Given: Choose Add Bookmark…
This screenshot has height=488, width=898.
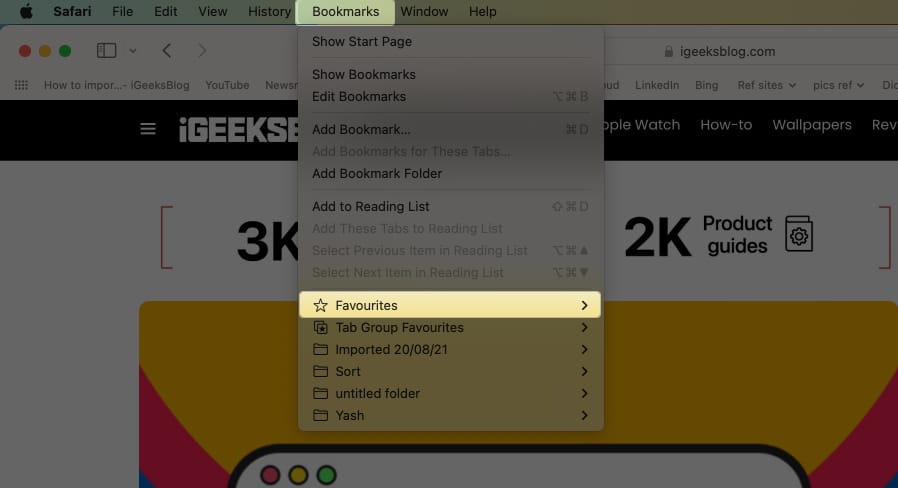Looking at the screenshot, I should 451,129.
